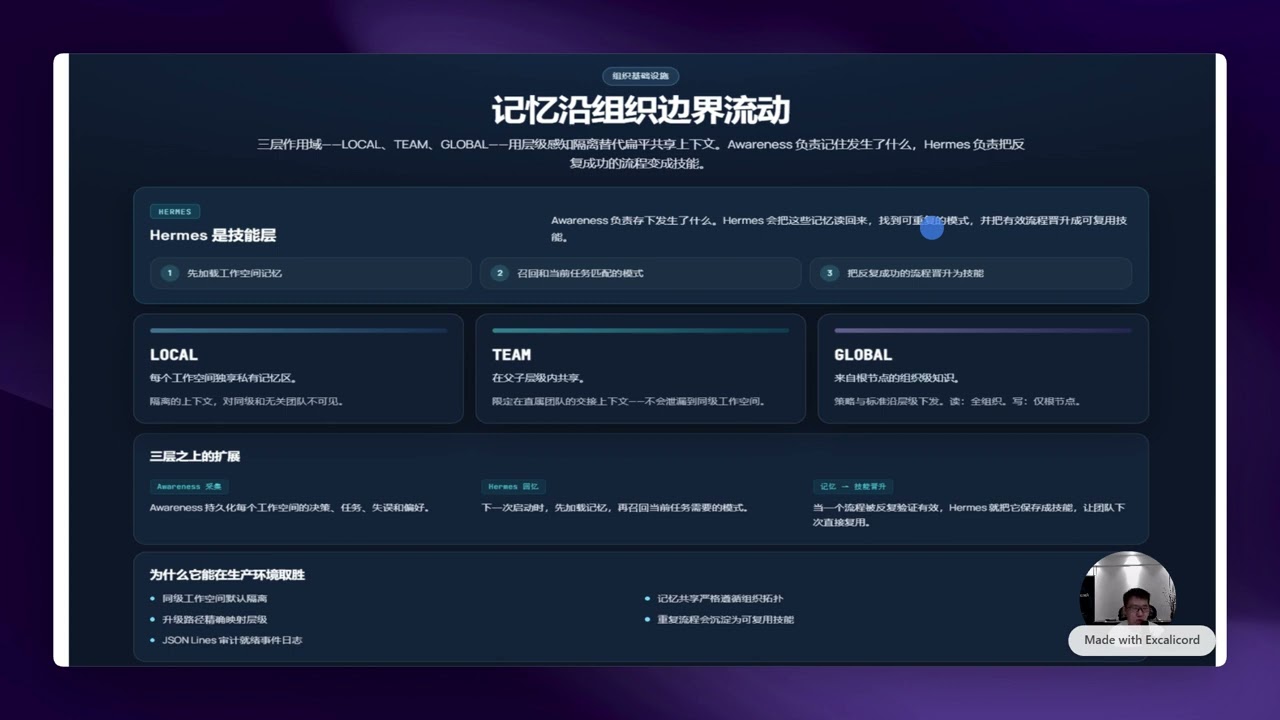The image size is (1280, 720).
Task: Click step badge number 1 circle
Action: click(x=169, y=273)
